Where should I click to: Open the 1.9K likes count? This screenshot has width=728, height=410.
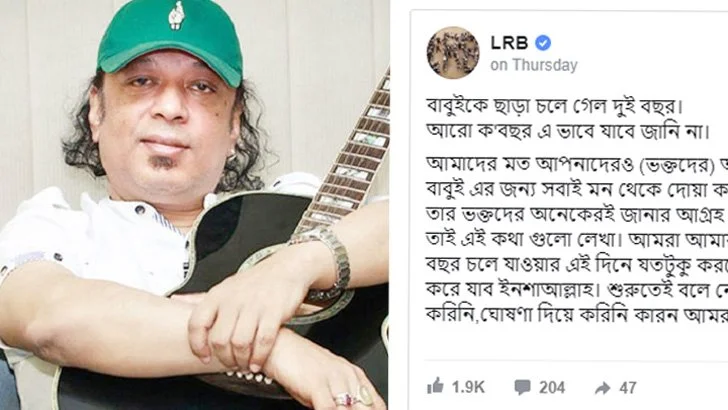[468, 387]
